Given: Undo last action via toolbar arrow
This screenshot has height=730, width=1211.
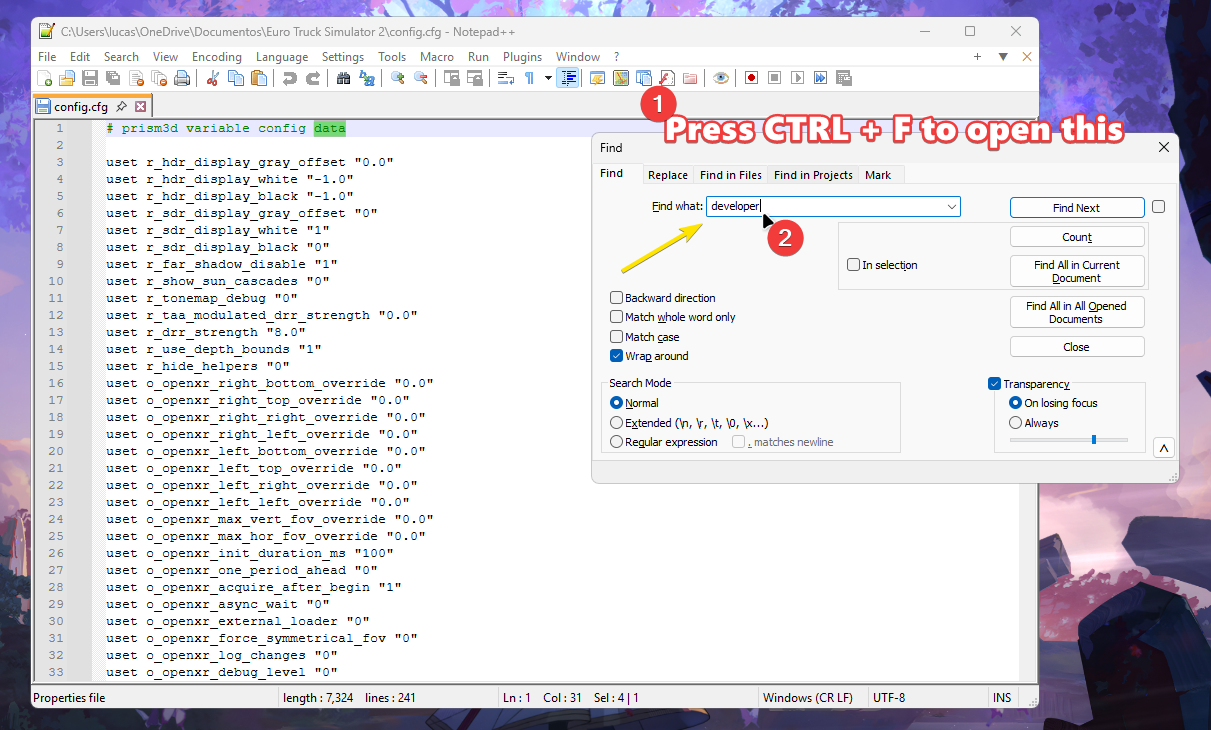Looking at the screenshot, I should click(289, 78).
